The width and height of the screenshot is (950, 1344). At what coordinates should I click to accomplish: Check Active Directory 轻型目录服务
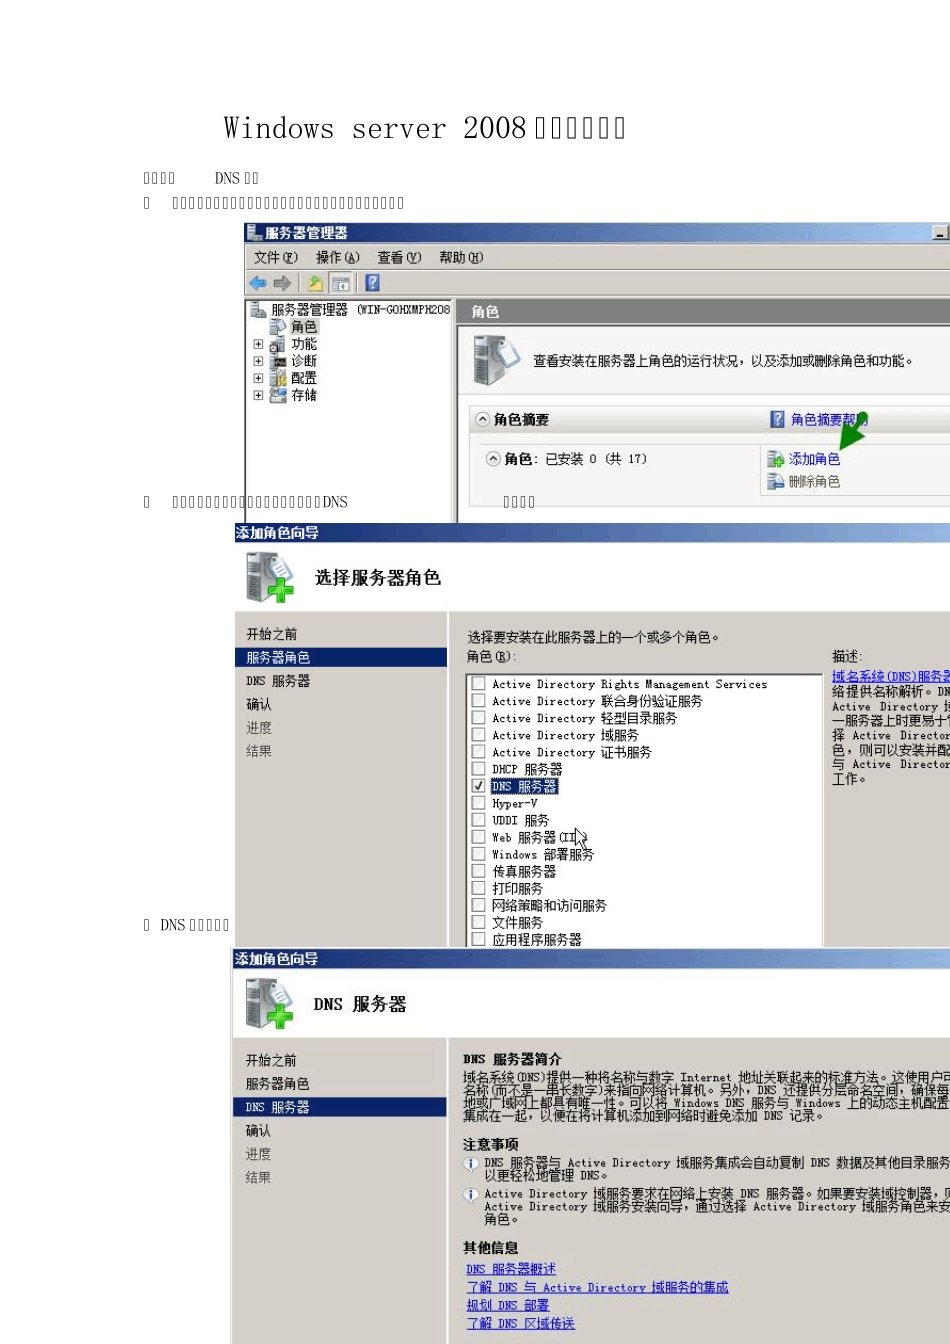(478, 718)
